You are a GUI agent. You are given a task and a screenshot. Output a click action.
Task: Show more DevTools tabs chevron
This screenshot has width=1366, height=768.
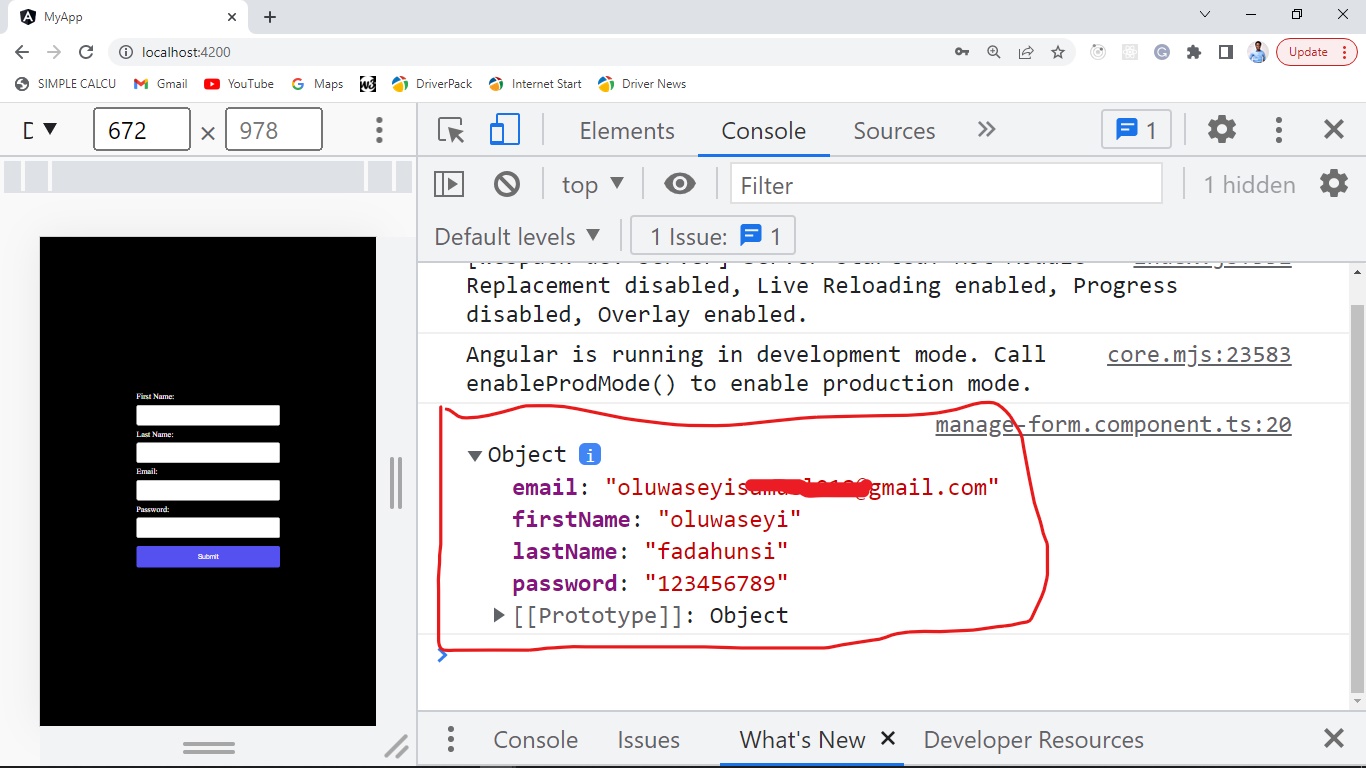coord(987,130)
